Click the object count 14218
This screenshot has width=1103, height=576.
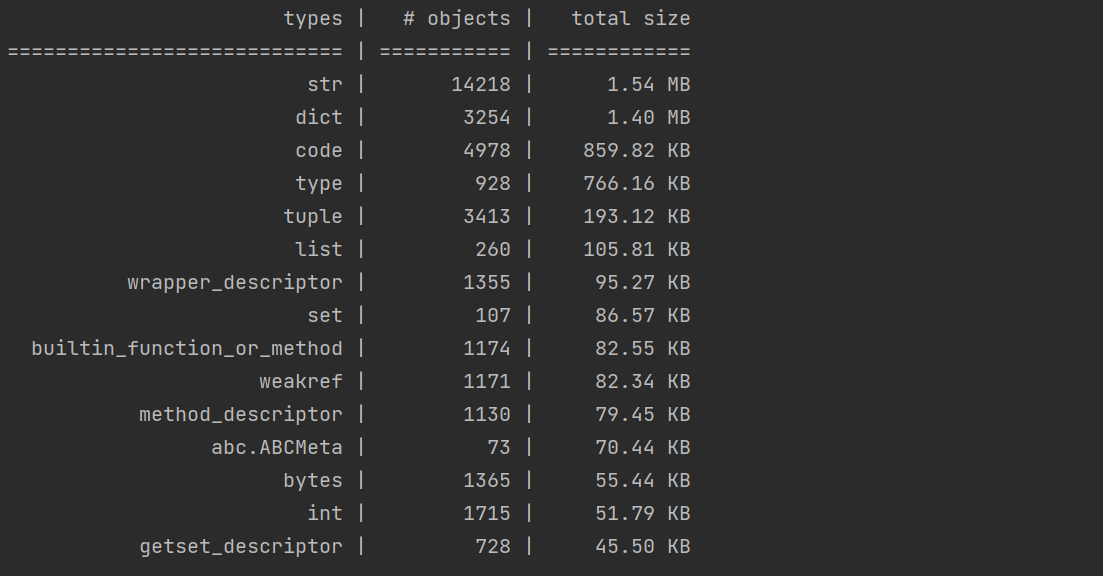point(480,85)
